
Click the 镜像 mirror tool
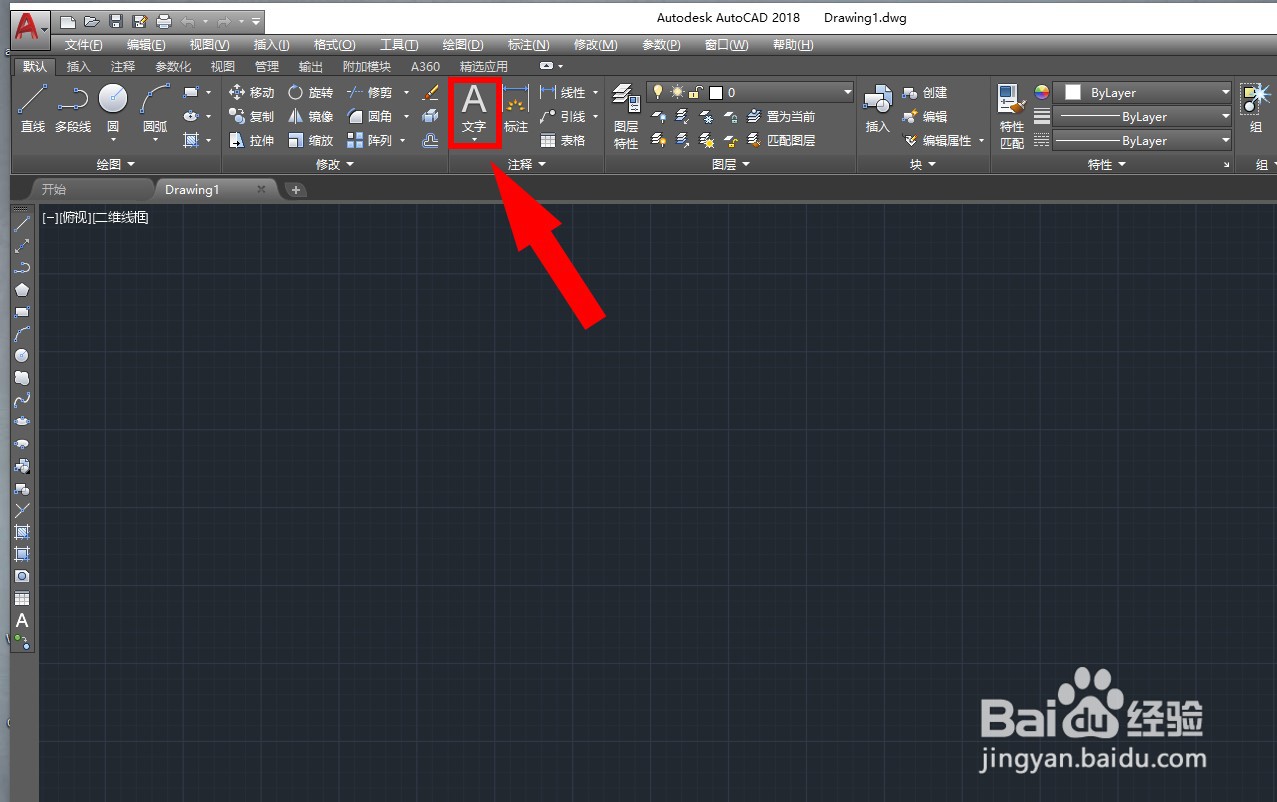pyautogui.click(x=310, y=116)
